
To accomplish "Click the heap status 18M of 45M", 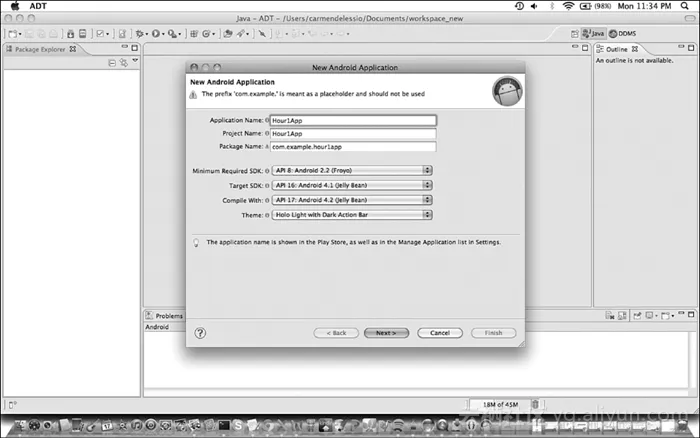I will pos(500,405).
